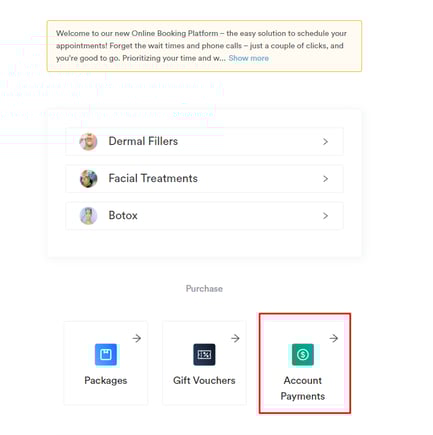The image size is (433, 435).
Task: Open the Gift Vouchers label
Action: point(204,380)
